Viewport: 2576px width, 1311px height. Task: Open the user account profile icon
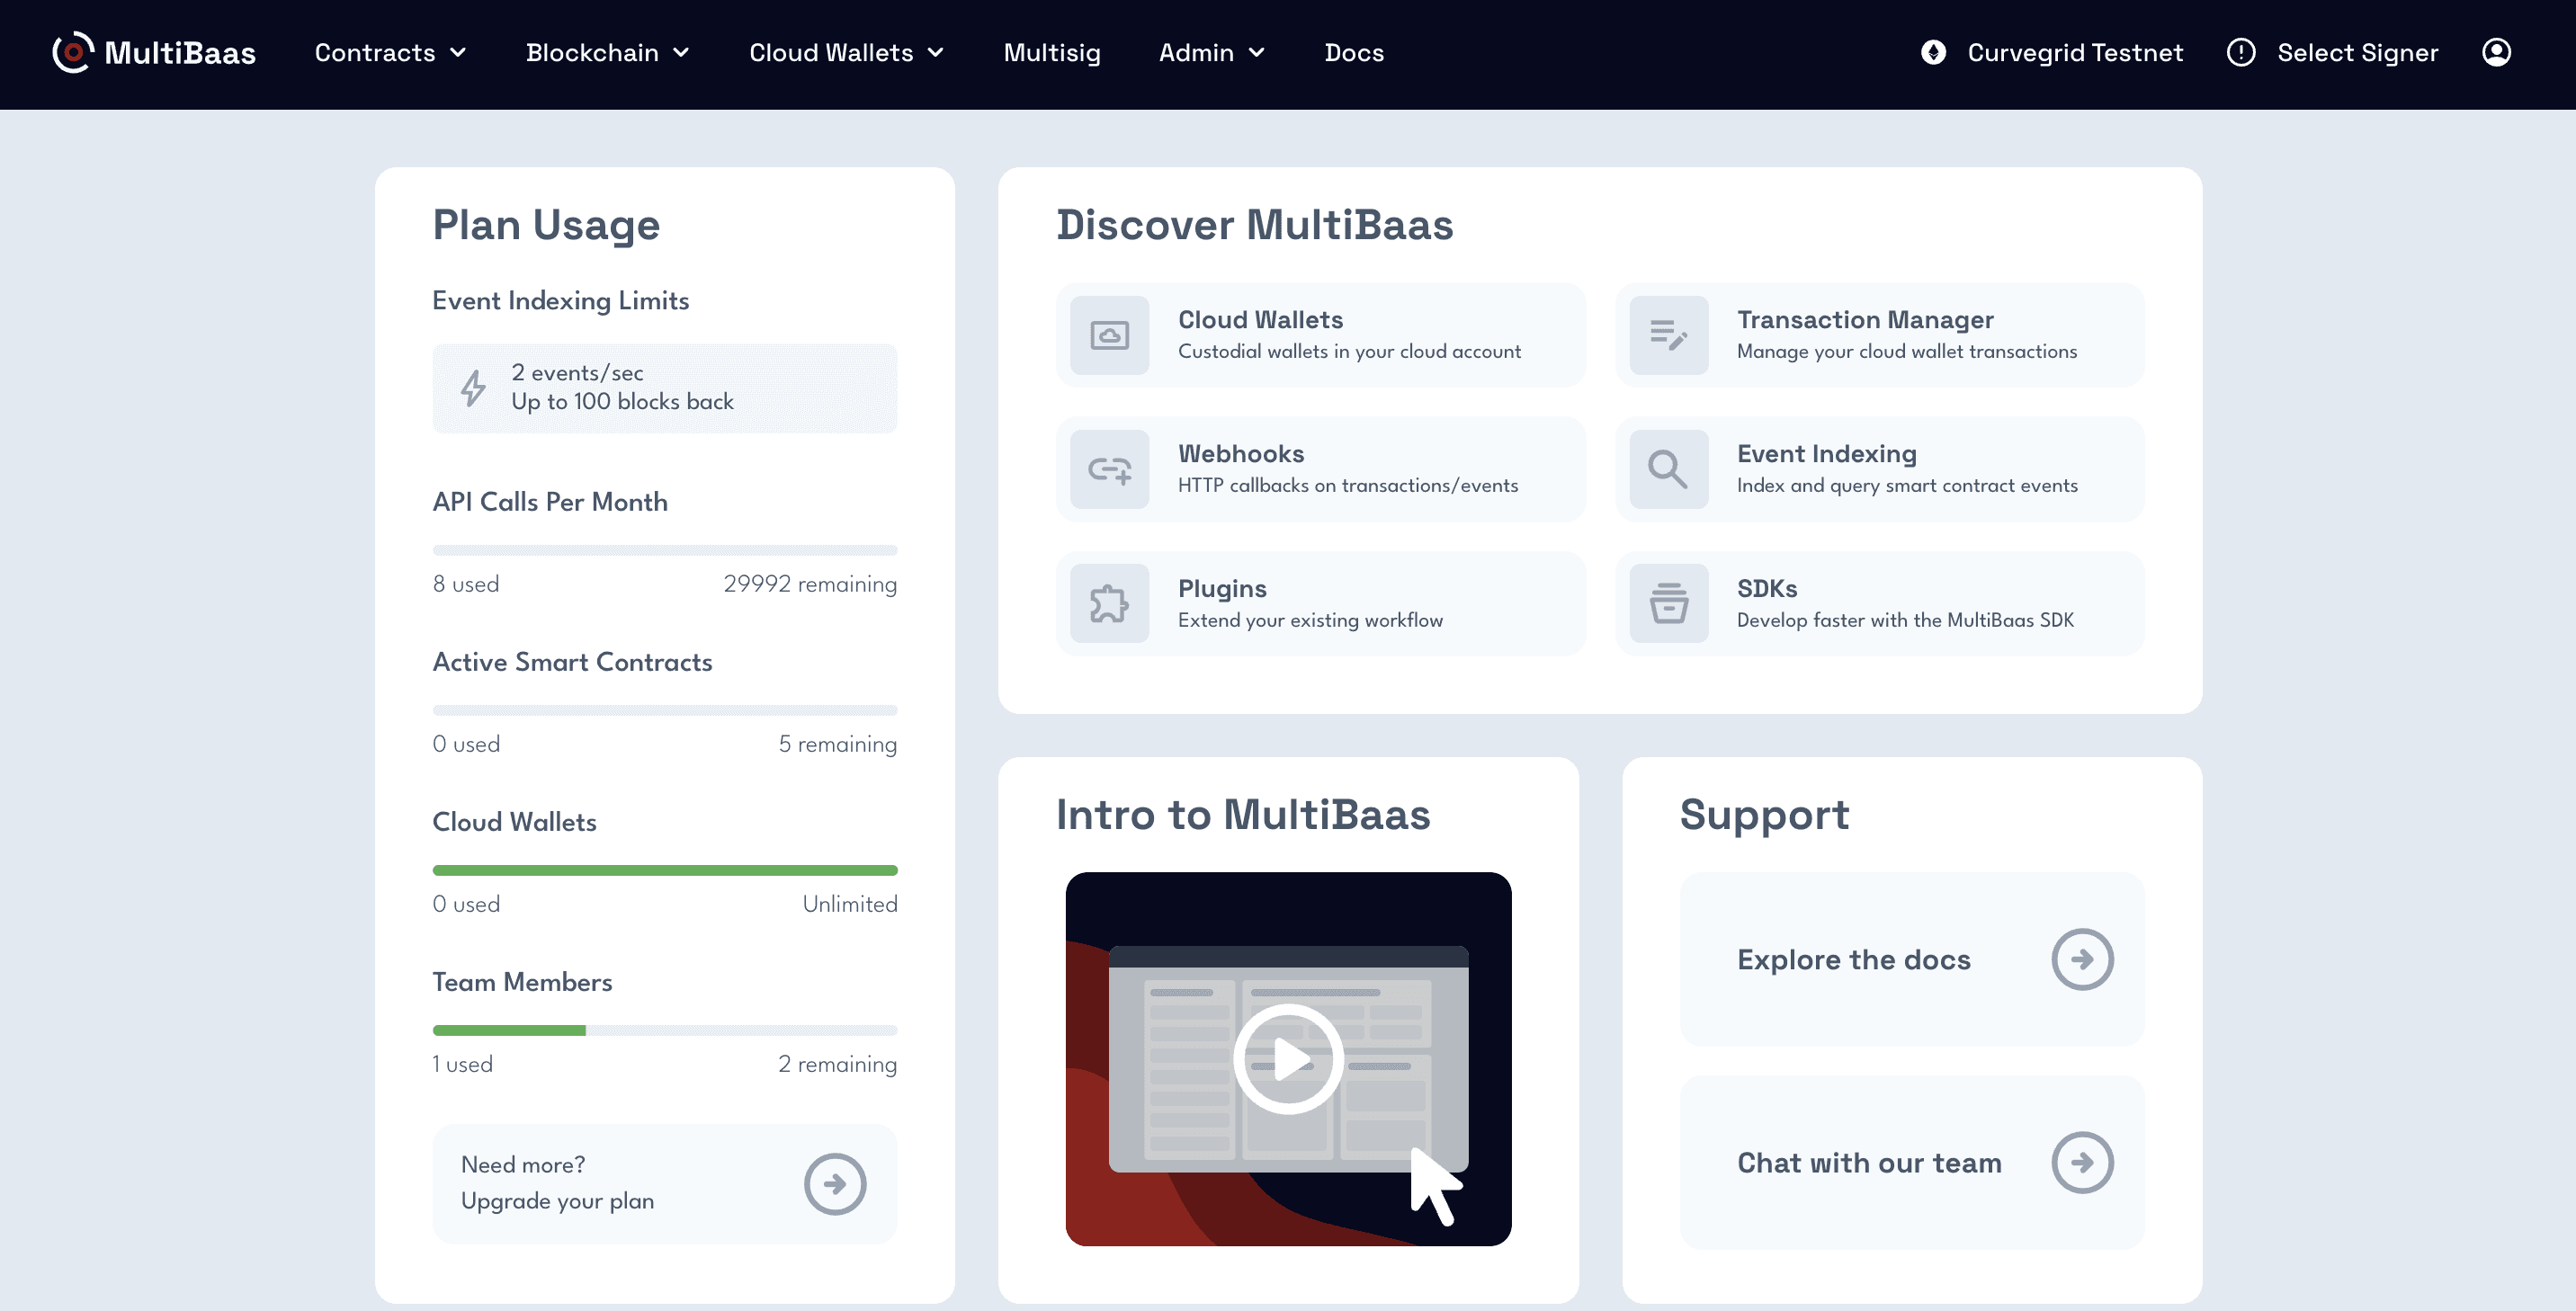(2496, 52)
